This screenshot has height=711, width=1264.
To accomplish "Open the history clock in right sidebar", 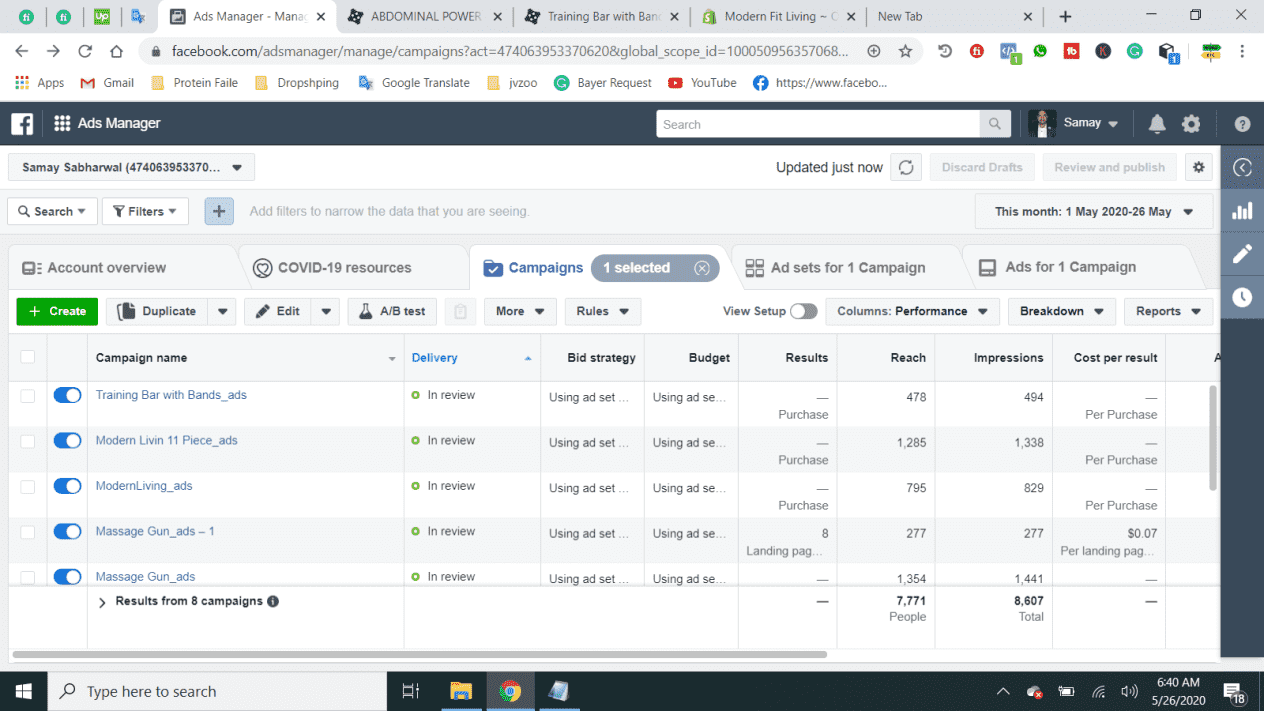I will click(x=1242, y=297).
